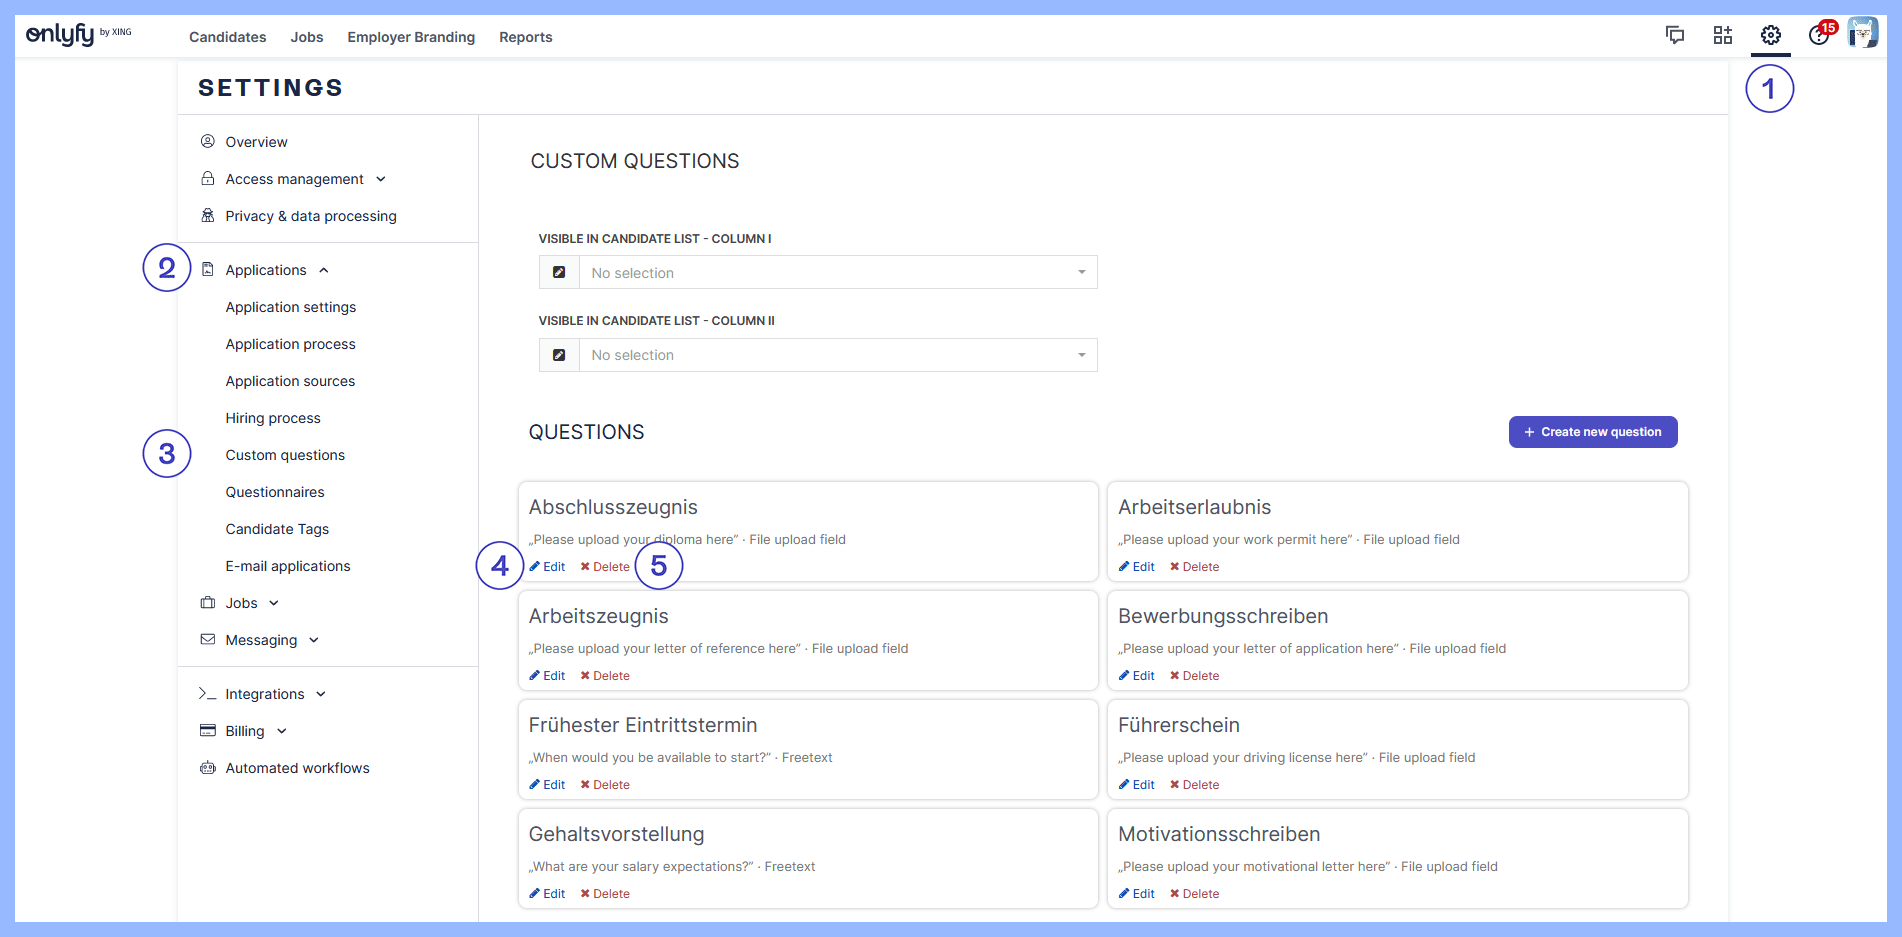
Task: Delete the Führerschein question
Action: click(x=1195, y=785)
